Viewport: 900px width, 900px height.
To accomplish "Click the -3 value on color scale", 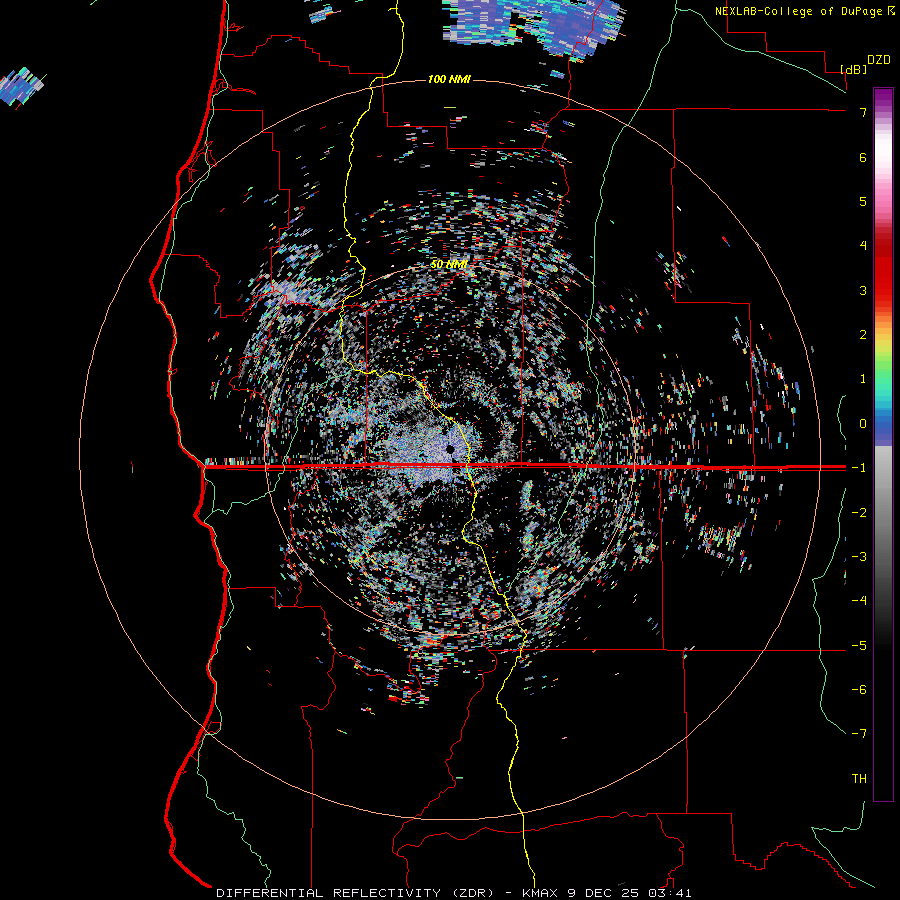I will click(x=859, y=557).
